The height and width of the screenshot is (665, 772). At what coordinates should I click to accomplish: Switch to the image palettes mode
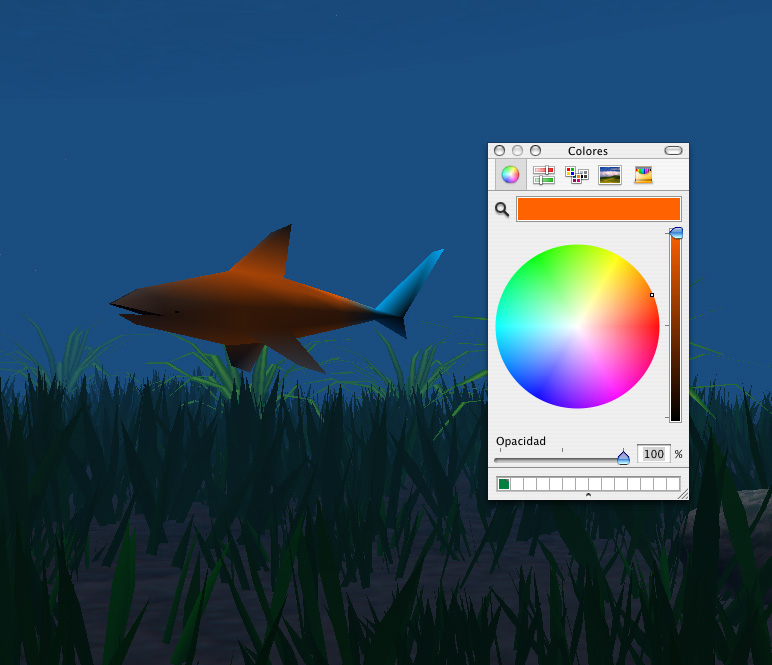click(x=610, y=175)
